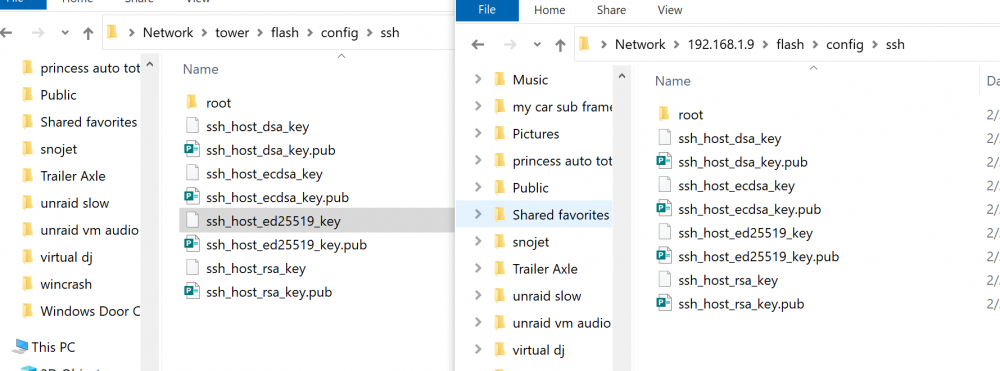This screenshot has height=371, width=1000.
Task: Sort by Name column in right window
Action: pyautogui.click(x=673, y=81)
